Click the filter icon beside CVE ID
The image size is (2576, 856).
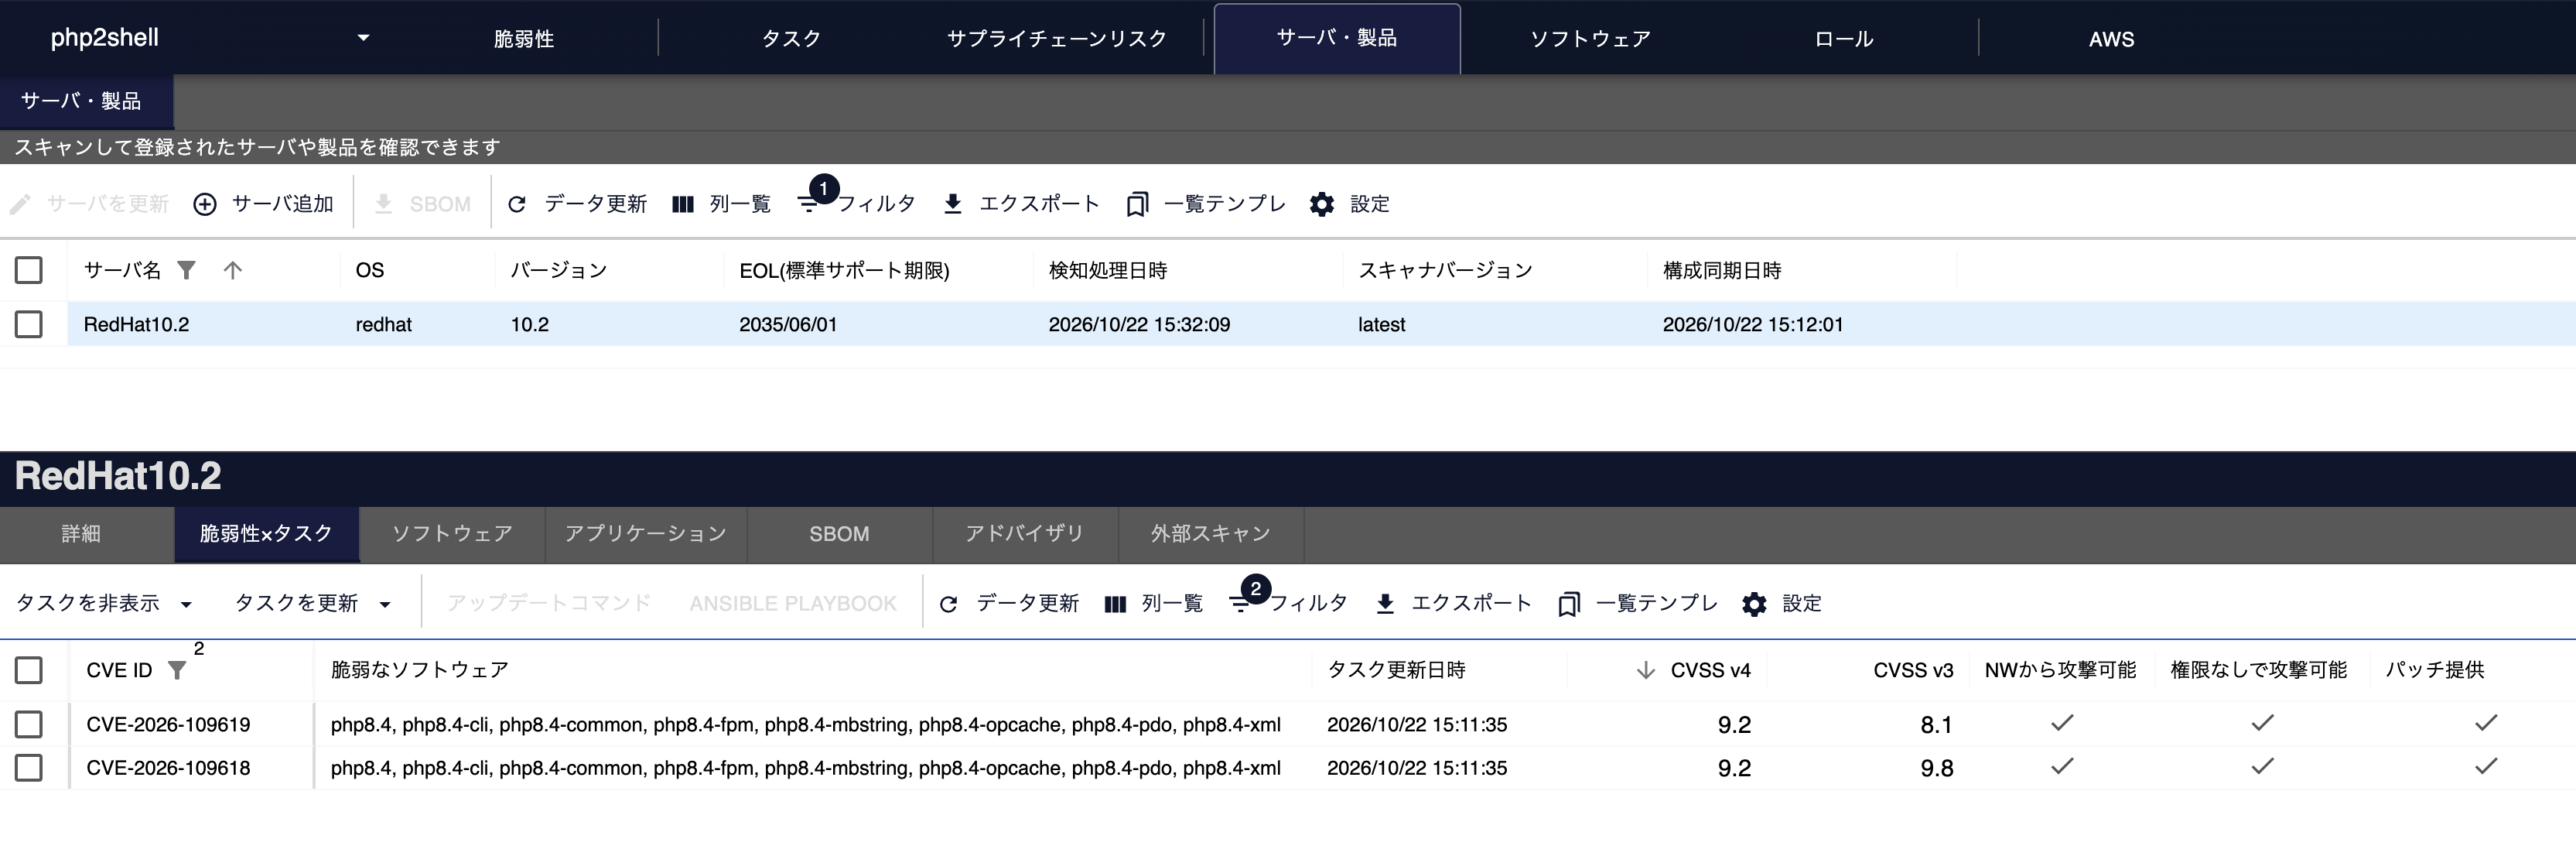[x=177, y=670]
